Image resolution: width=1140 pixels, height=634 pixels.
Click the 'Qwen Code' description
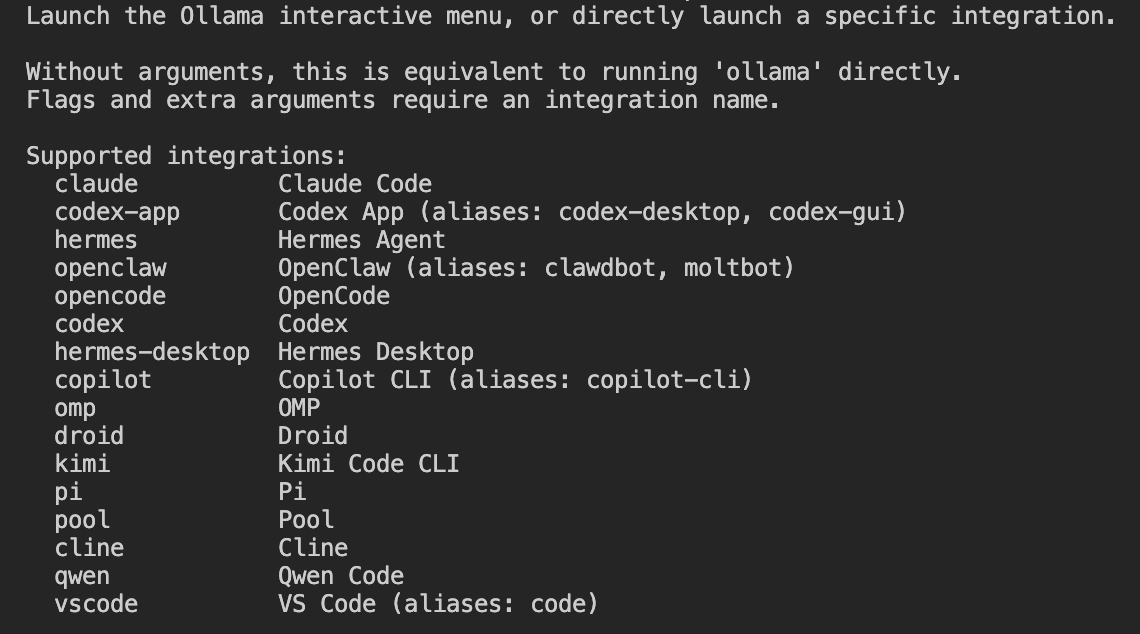340,577
